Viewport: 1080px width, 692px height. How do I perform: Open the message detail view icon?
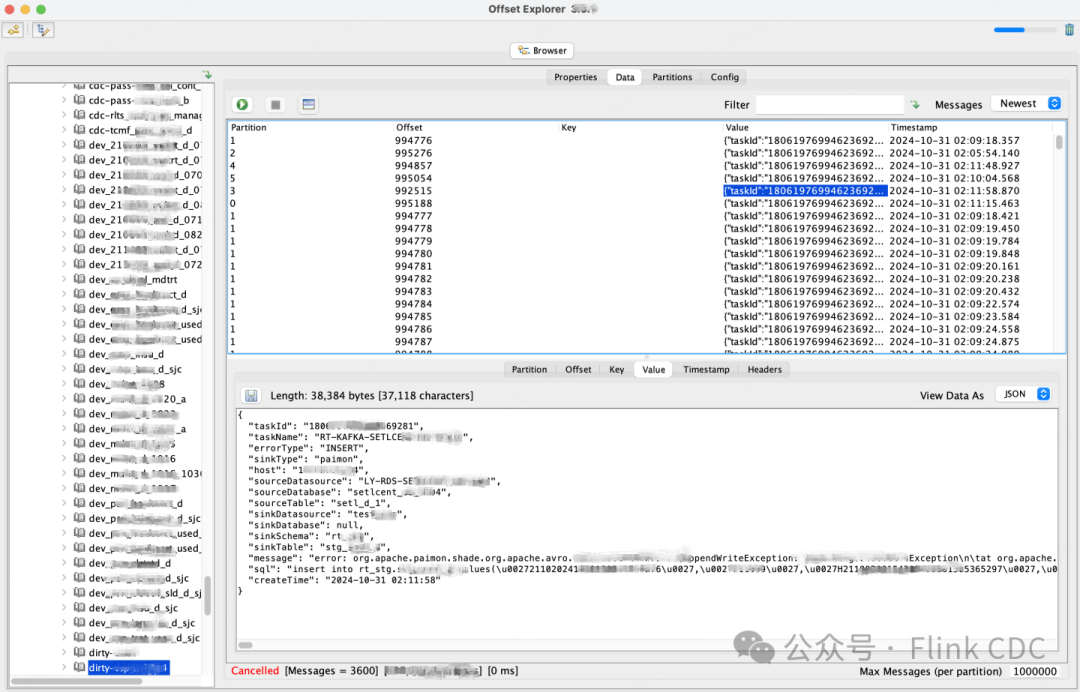click(x=309, y=105)
